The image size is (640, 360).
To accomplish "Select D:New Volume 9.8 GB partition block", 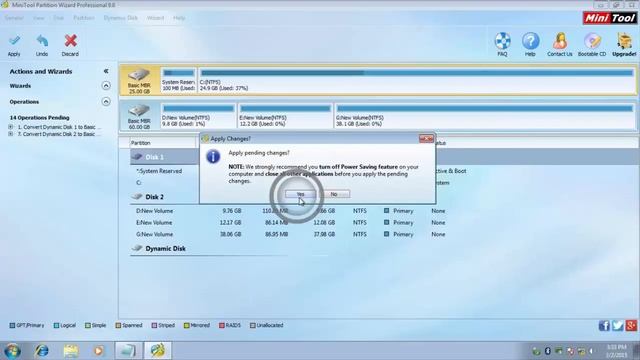I will [x=198, y=116].
